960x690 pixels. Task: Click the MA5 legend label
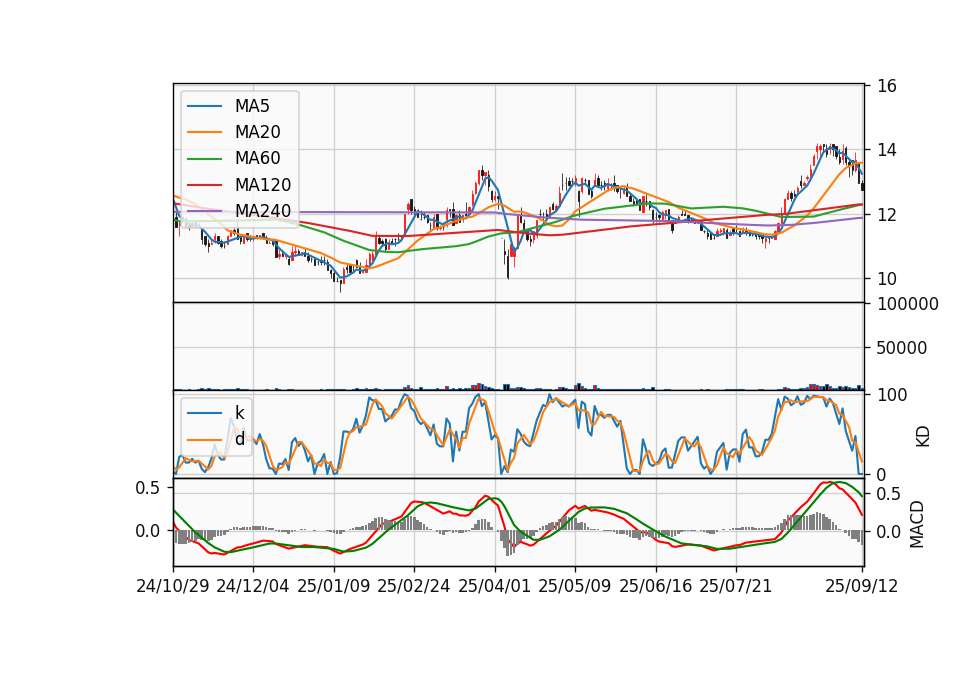(252, 106)
